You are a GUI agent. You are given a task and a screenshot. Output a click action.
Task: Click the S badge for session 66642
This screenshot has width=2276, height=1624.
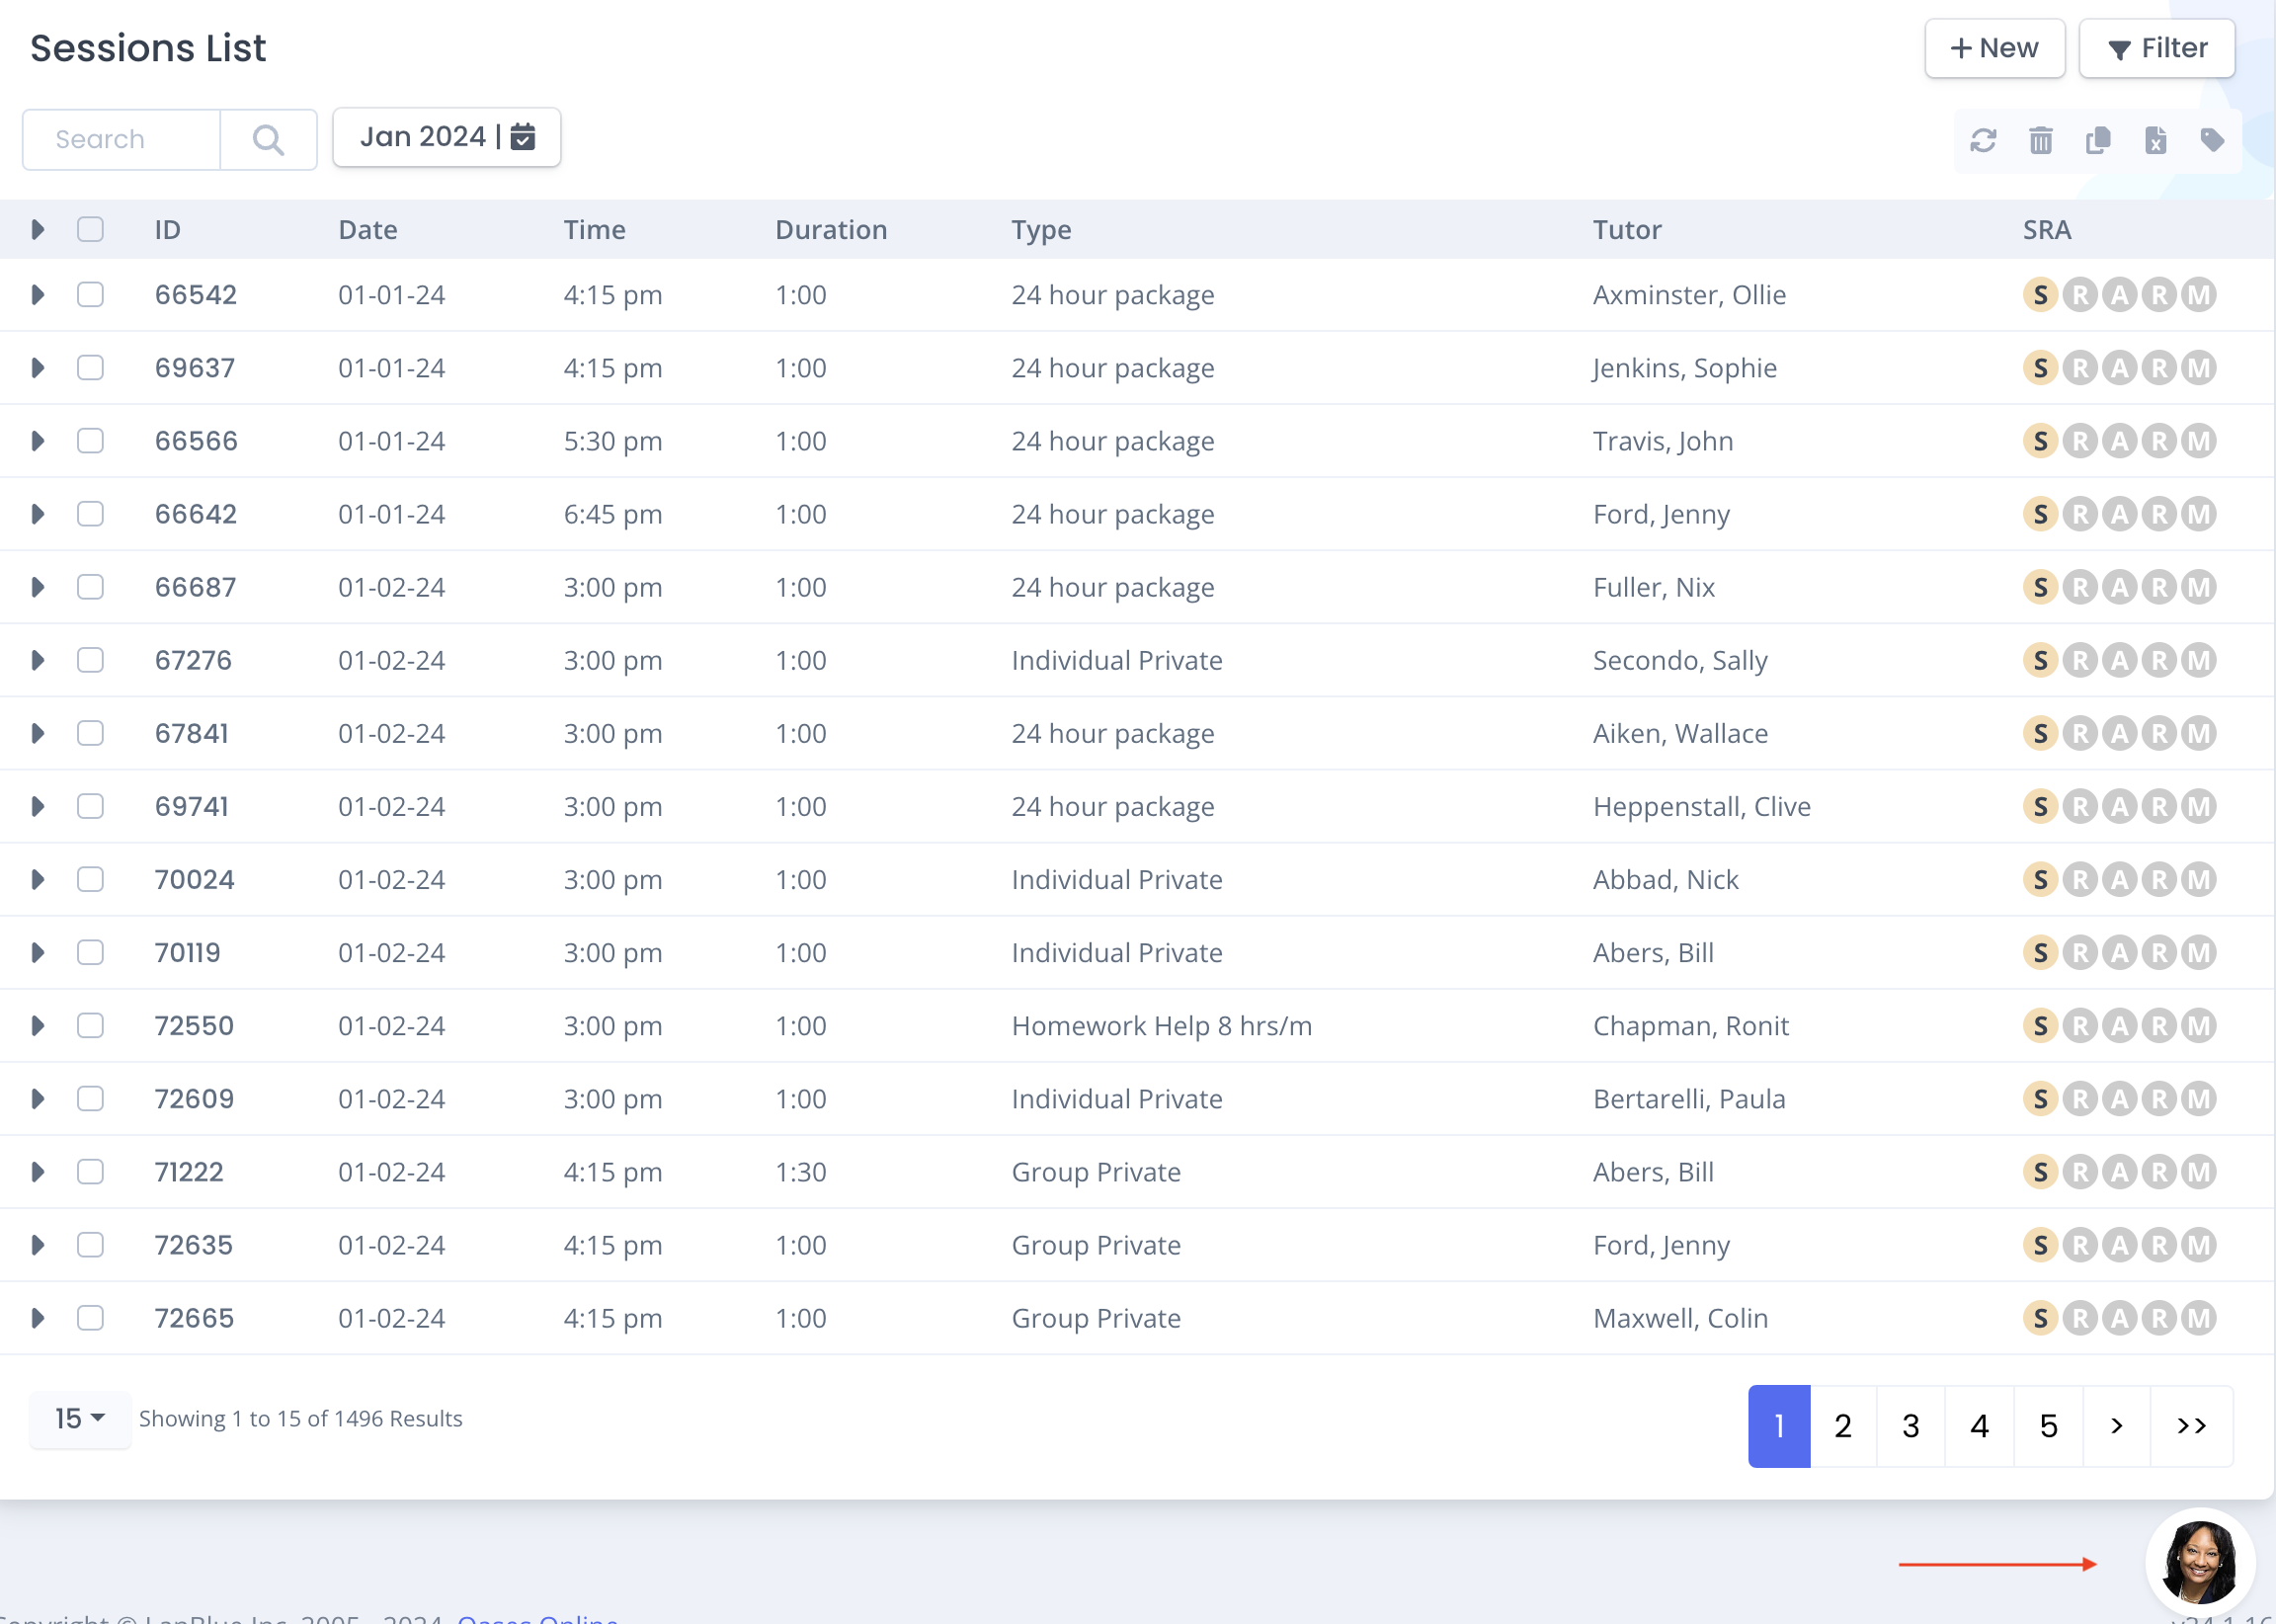tap(2040, 514)
